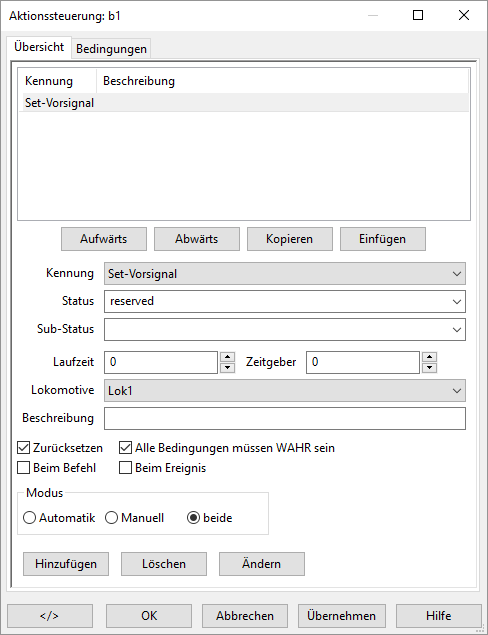Enable the Beim Befehl checkbox

[x=23, y=468]
